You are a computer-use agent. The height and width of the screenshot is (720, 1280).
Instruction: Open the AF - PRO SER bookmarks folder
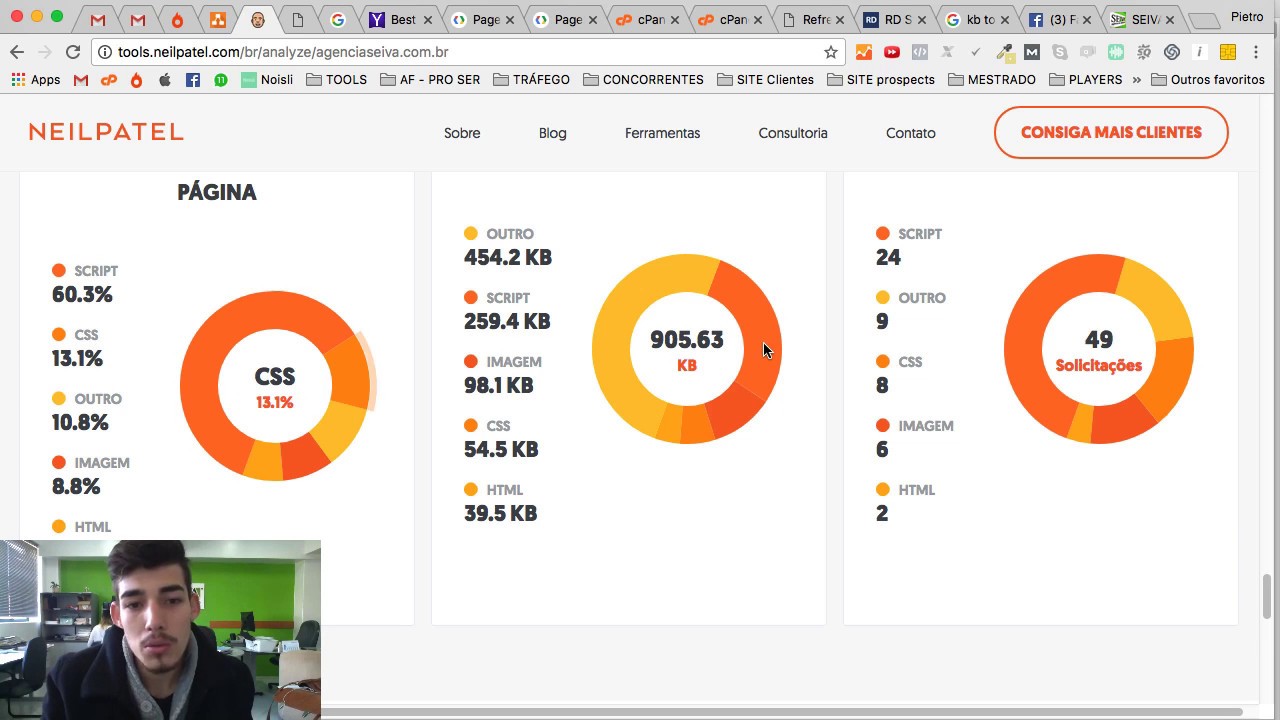click(430, 80)
